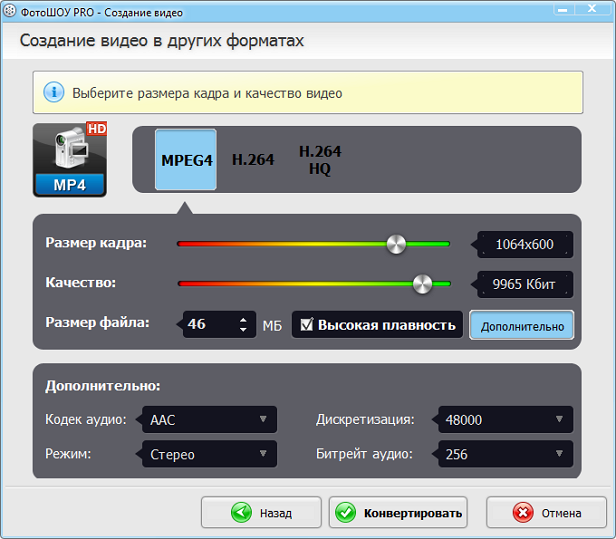Minimize the ФотоШОУ PRO window

pyautogui.click(x=563, y=9)
